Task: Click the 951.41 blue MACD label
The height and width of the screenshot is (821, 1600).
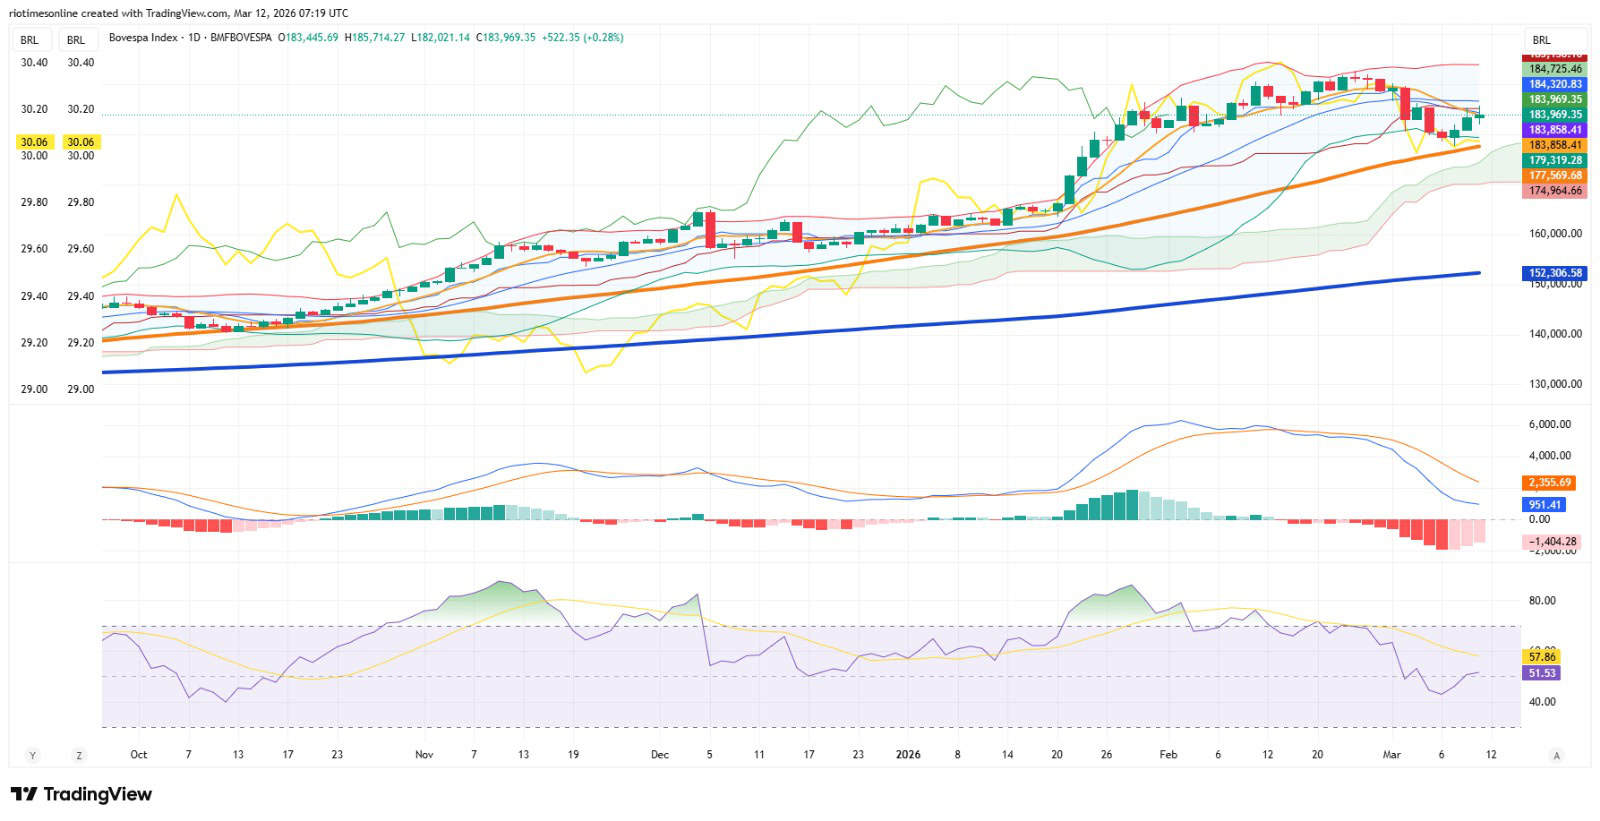Action: click(1544, 505)
